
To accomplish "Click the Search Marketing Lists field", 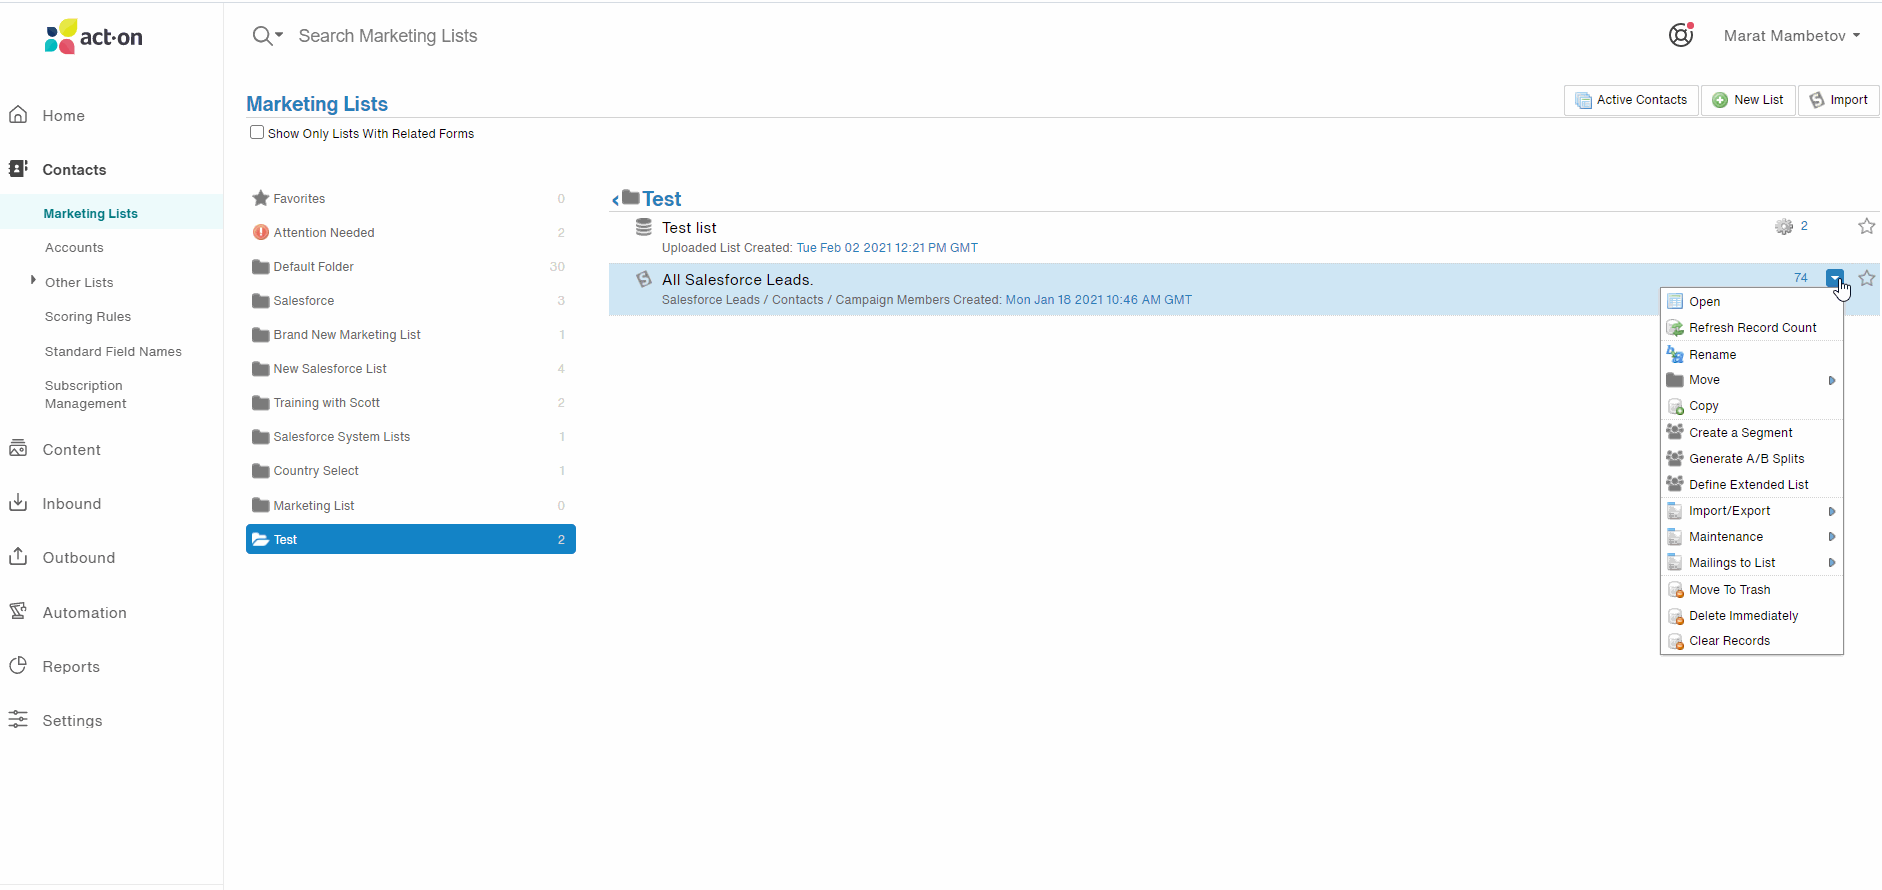I will coord(388,36).
